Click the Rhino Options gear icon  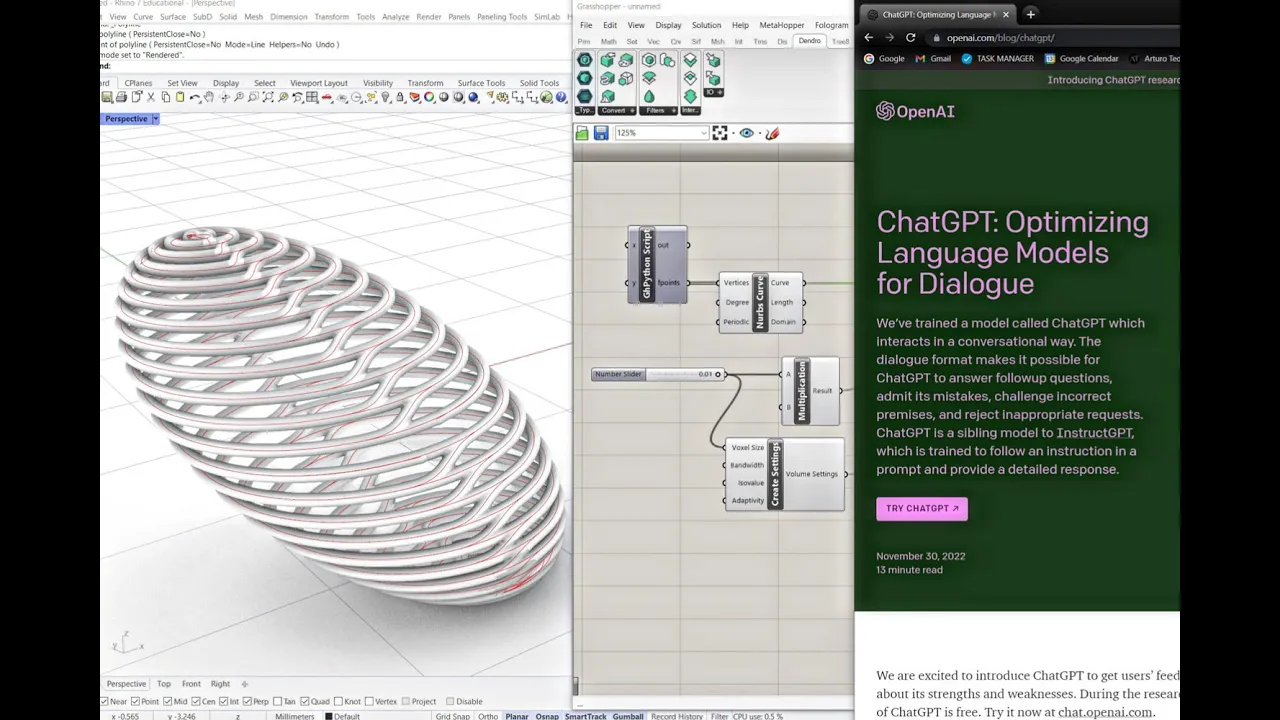point(504,97)
